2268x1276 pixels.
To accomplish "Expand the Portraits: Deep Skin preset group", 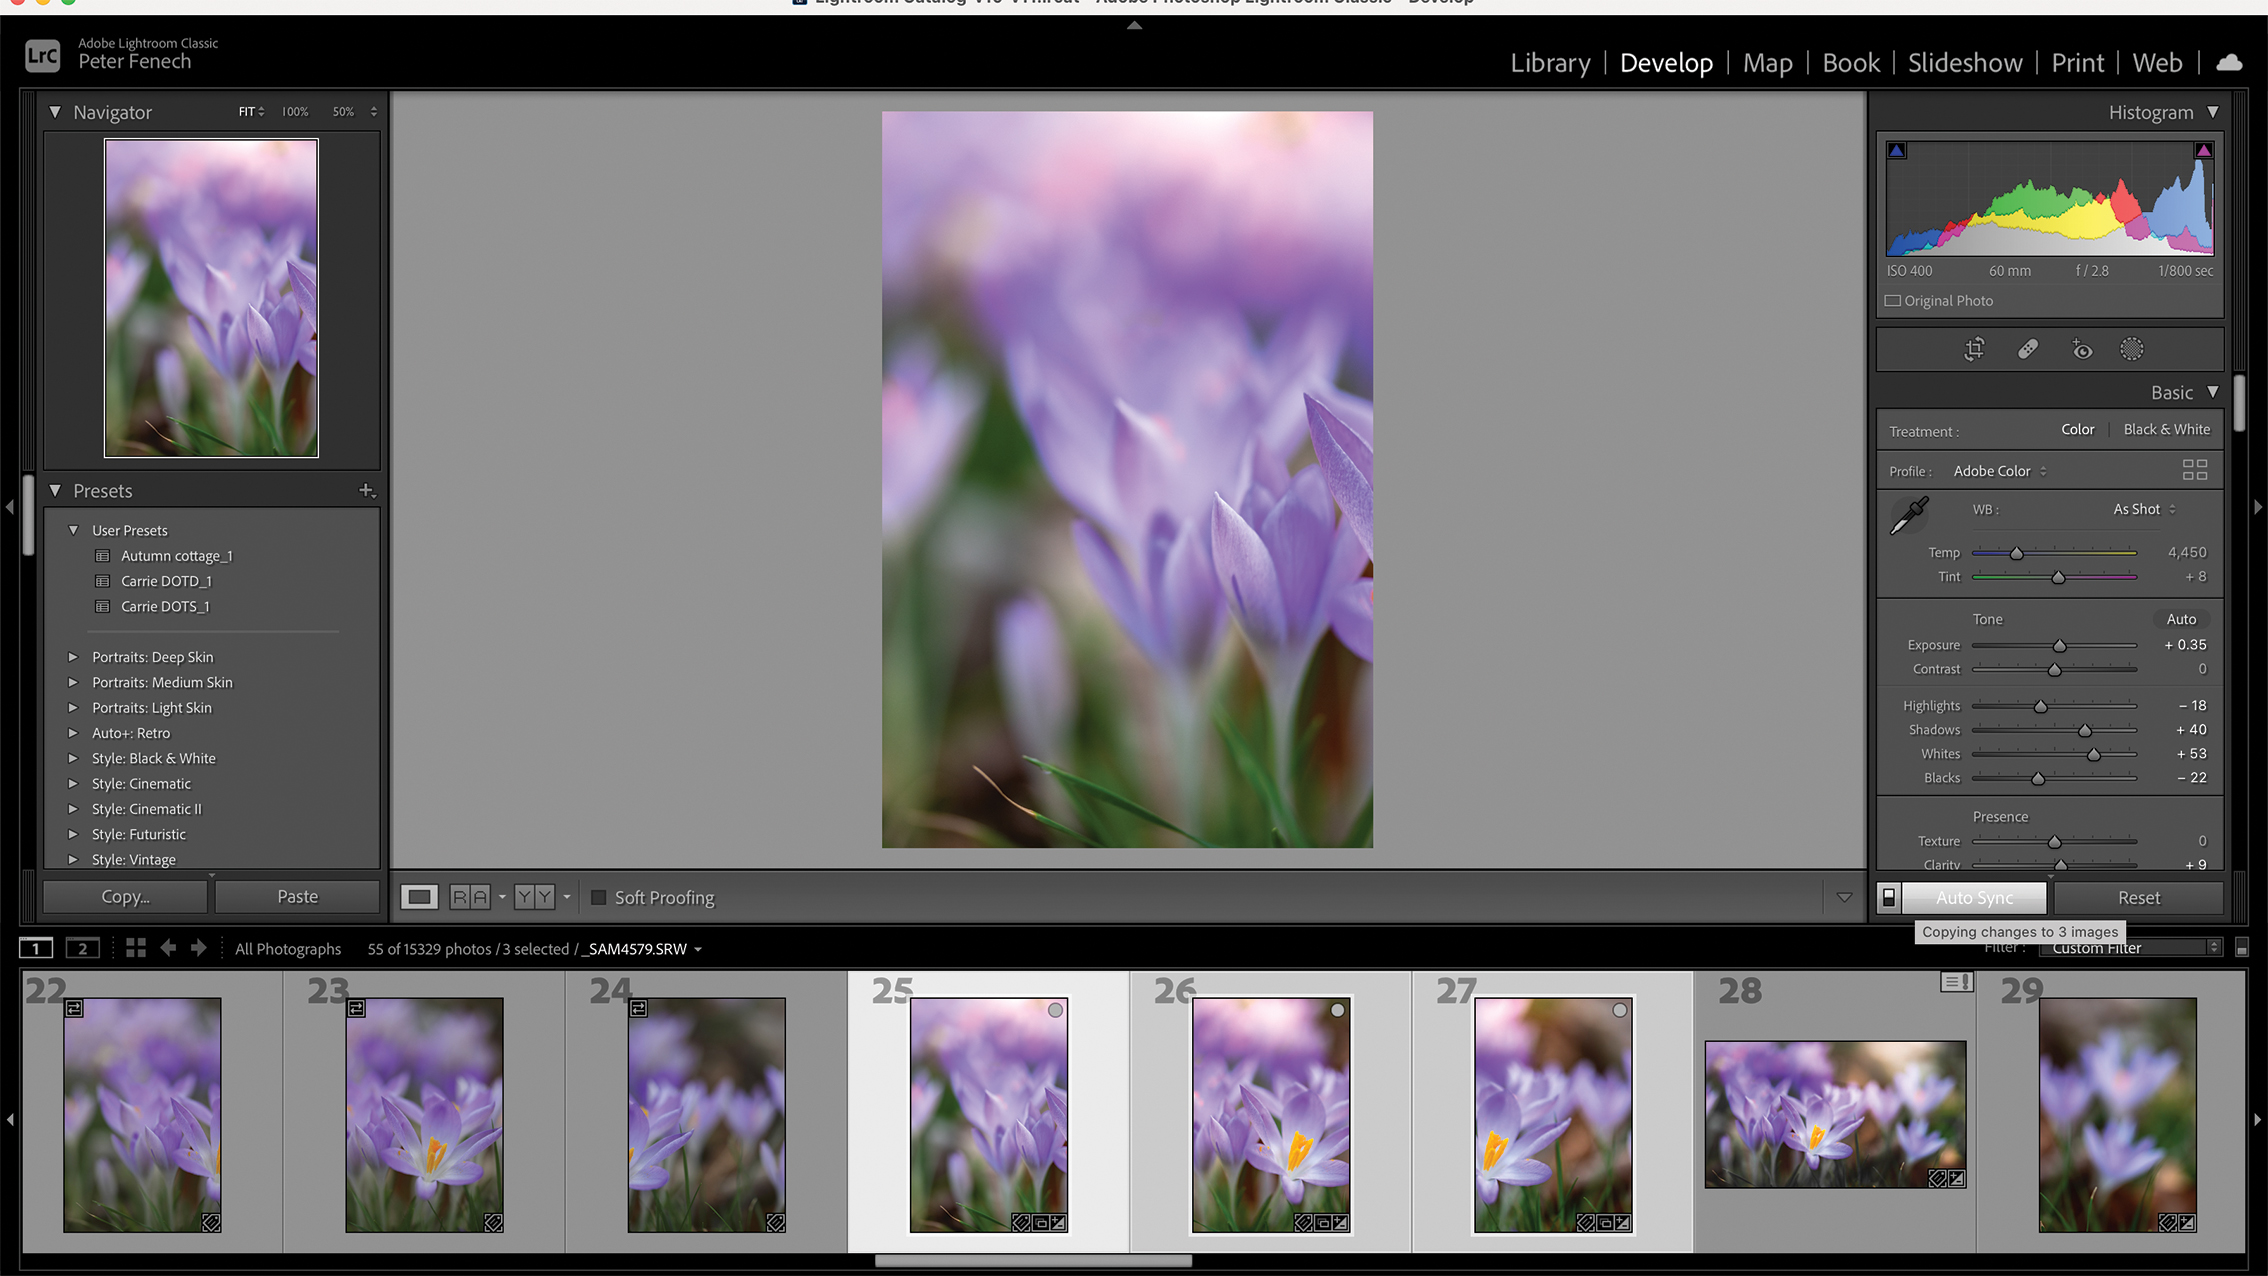I will [x=72, y=657].
